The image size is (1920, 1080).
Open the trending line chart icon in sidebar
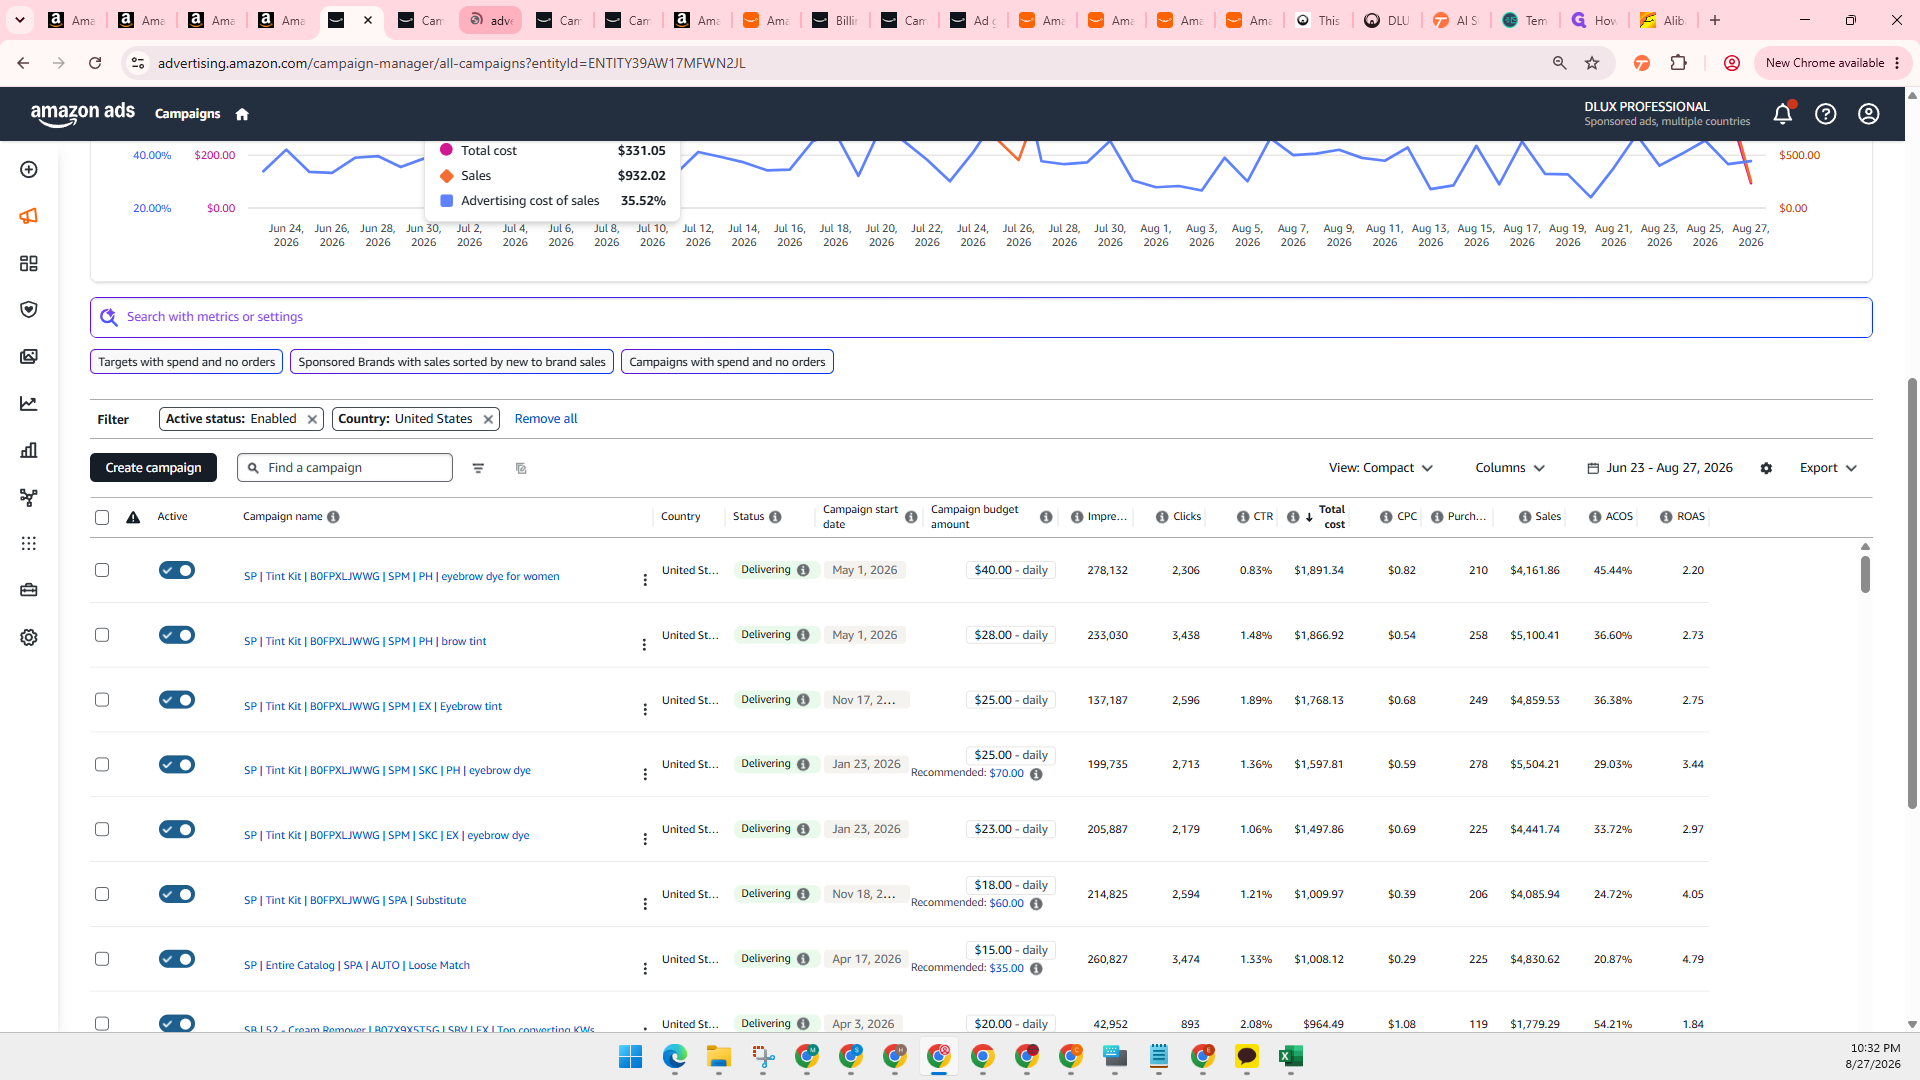coord(29,404)
